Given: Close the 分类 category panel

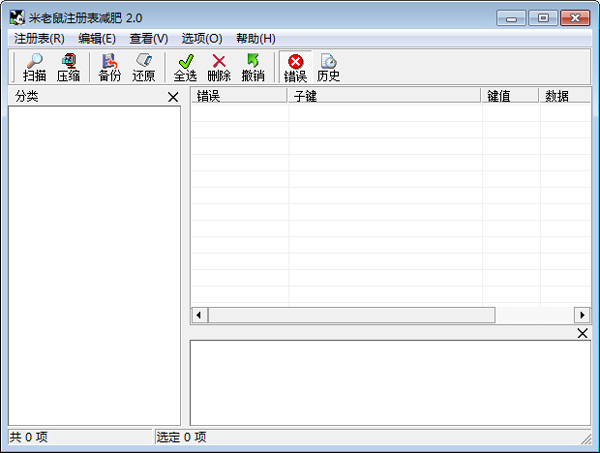Looking at the screenshot, I should (x=173, y=97).
